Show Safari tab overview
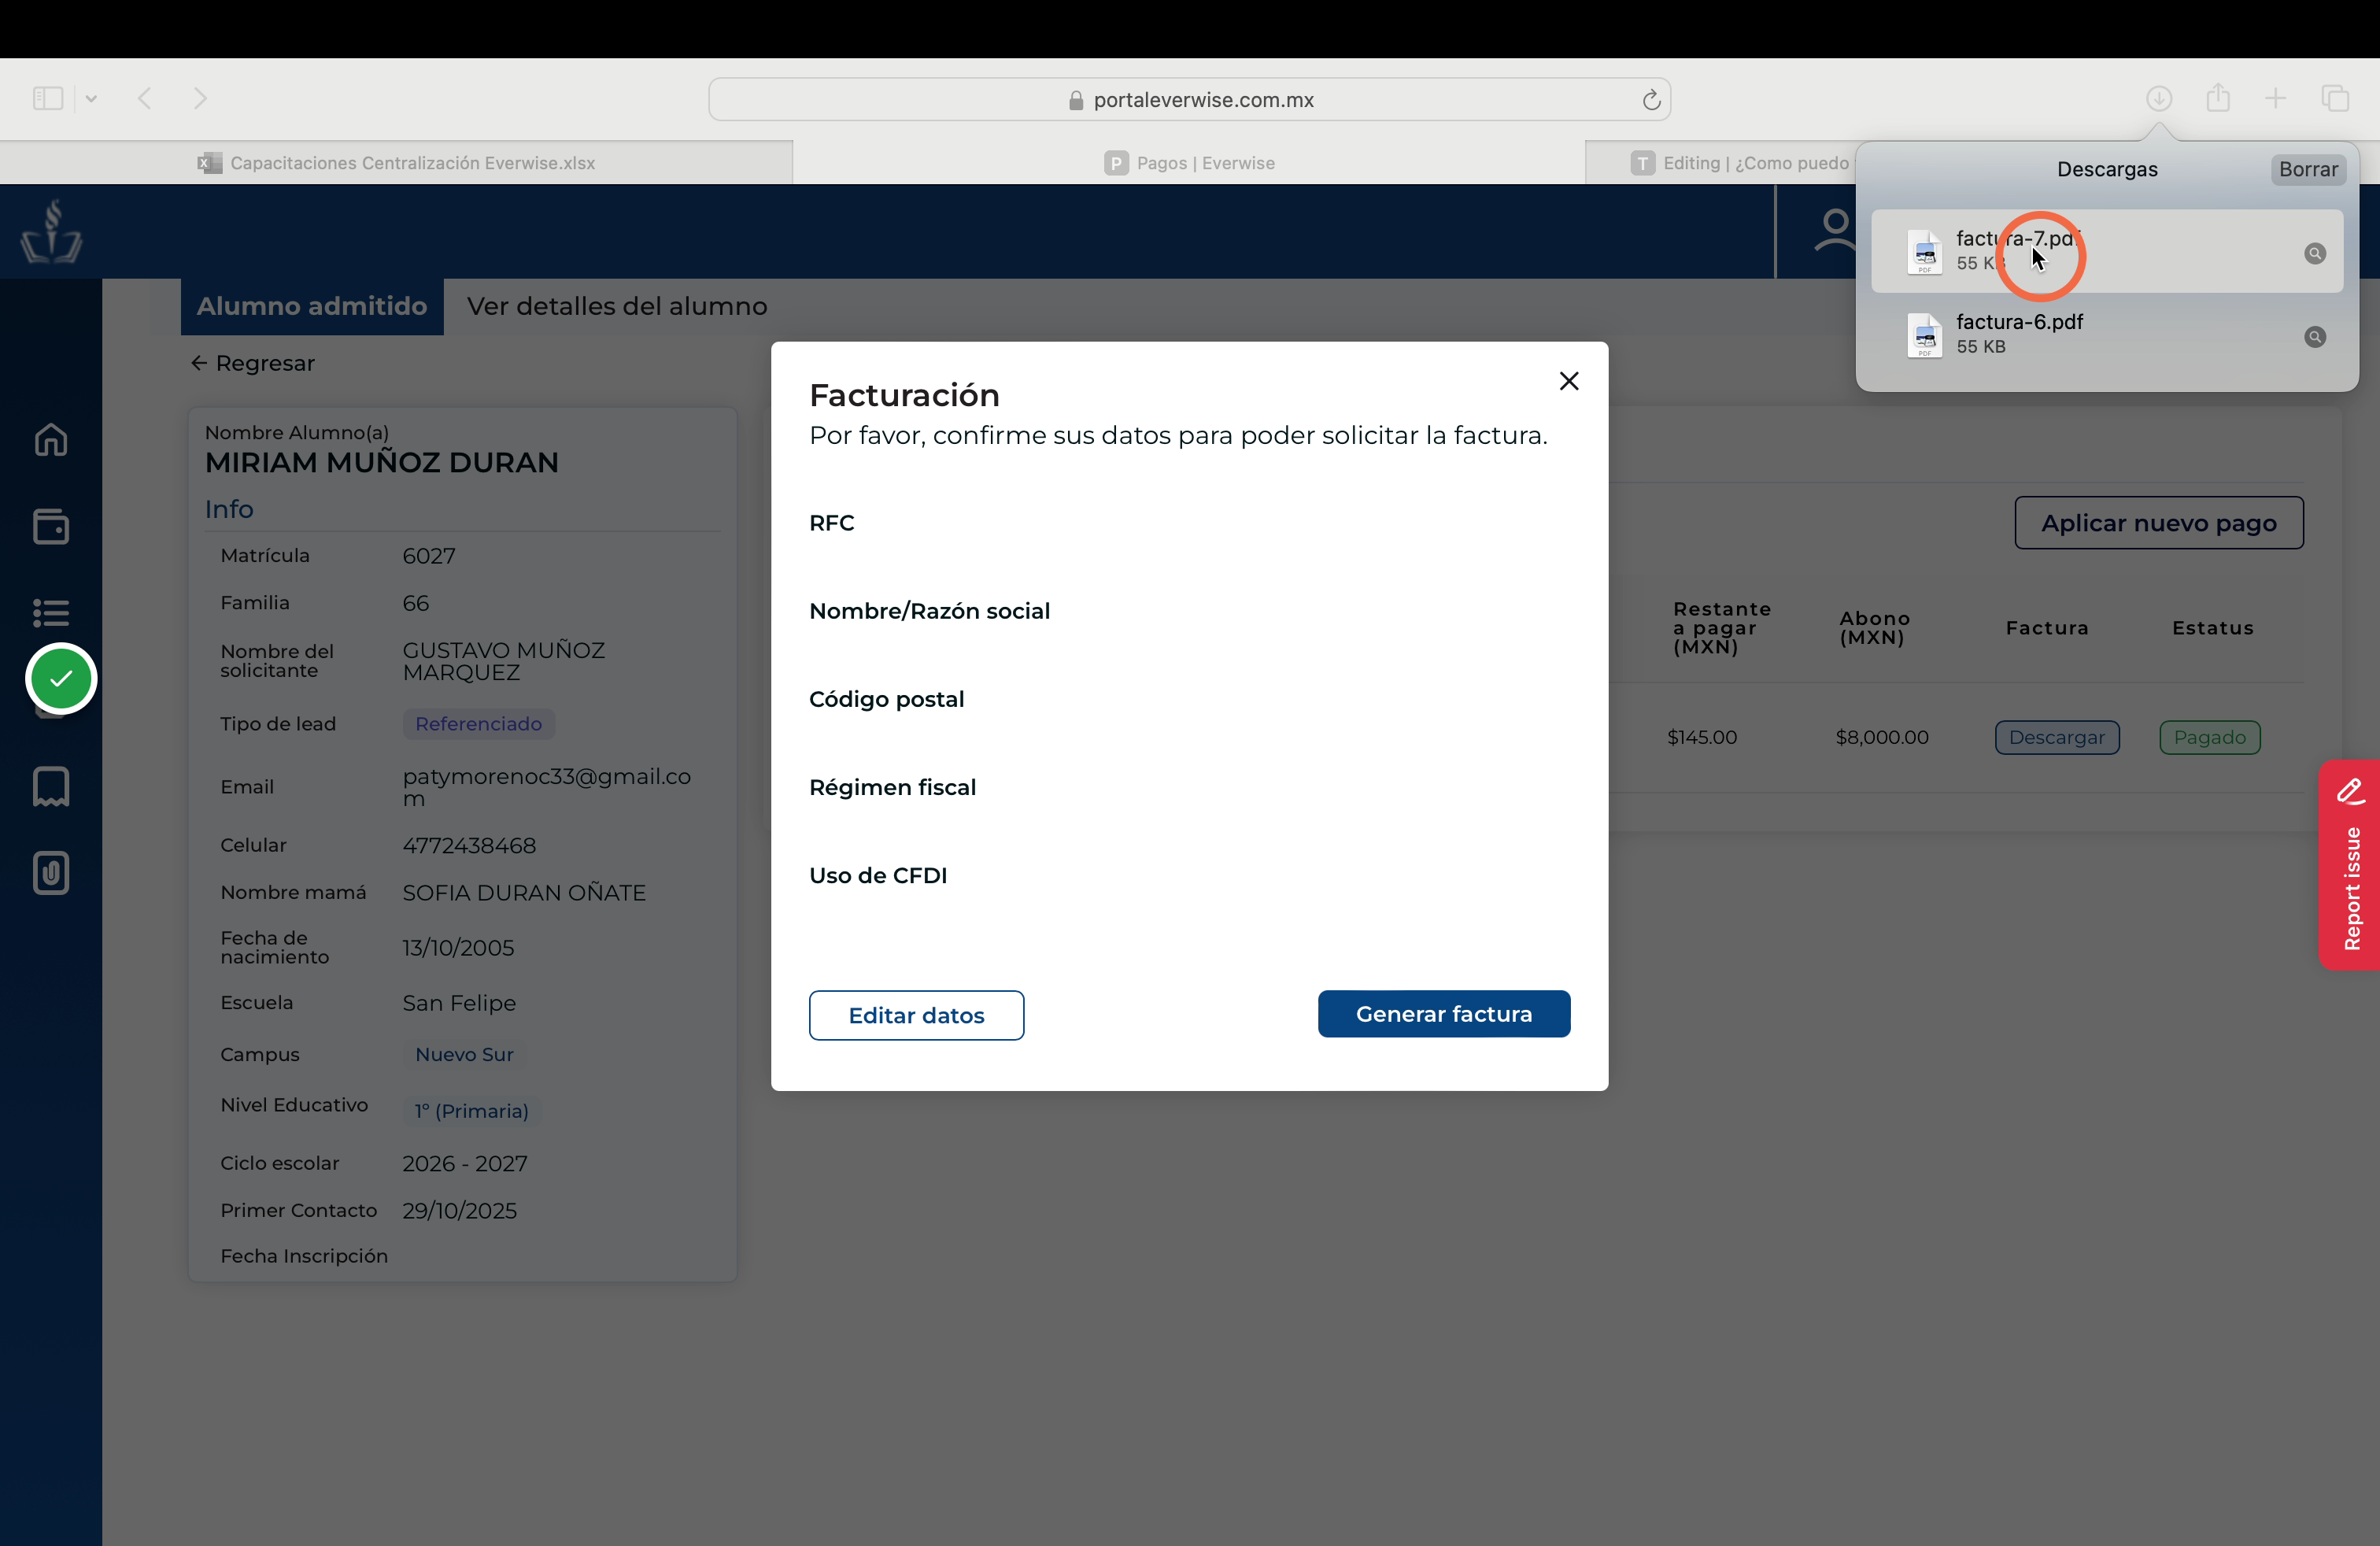The height and width of the screenshot is (1546, 2380). coord(2335,98)
